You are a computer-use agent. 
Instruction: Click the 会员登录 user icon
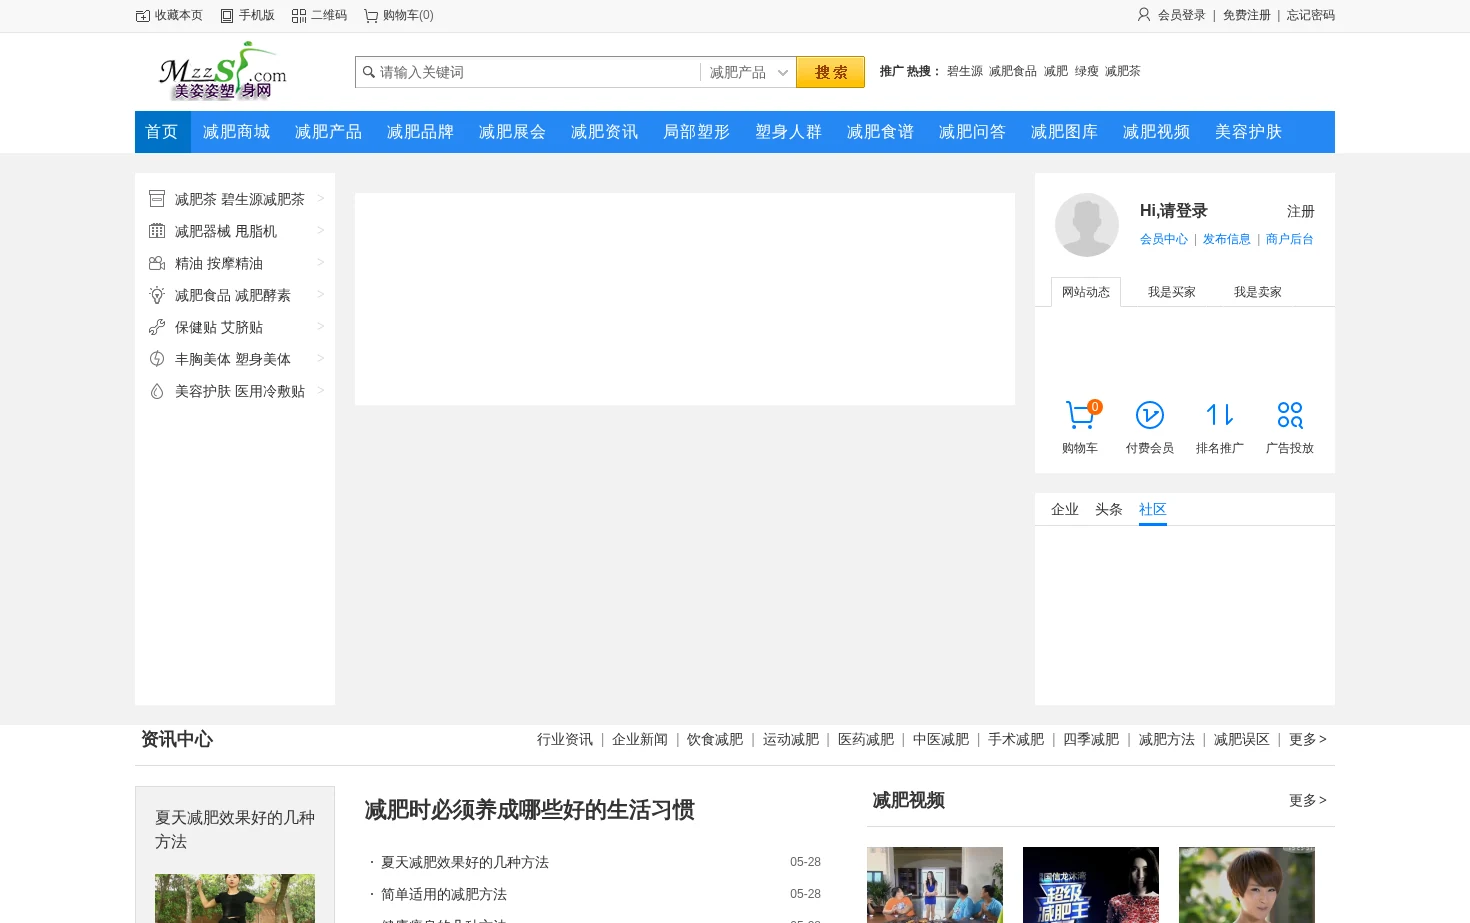tap(1144, 15)
